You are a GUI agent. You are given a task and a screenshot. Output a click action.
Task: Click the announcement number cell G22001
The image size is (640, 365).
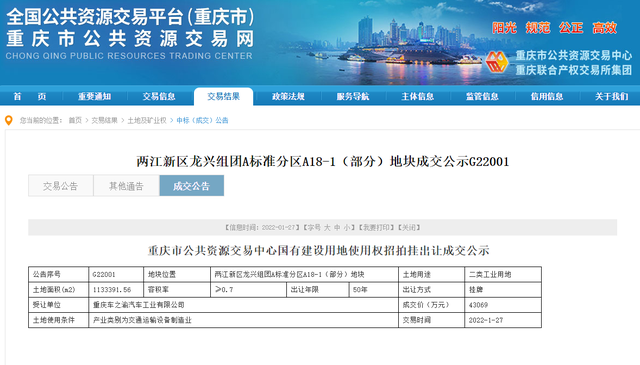pyautogui.click(x=116, y=275)
